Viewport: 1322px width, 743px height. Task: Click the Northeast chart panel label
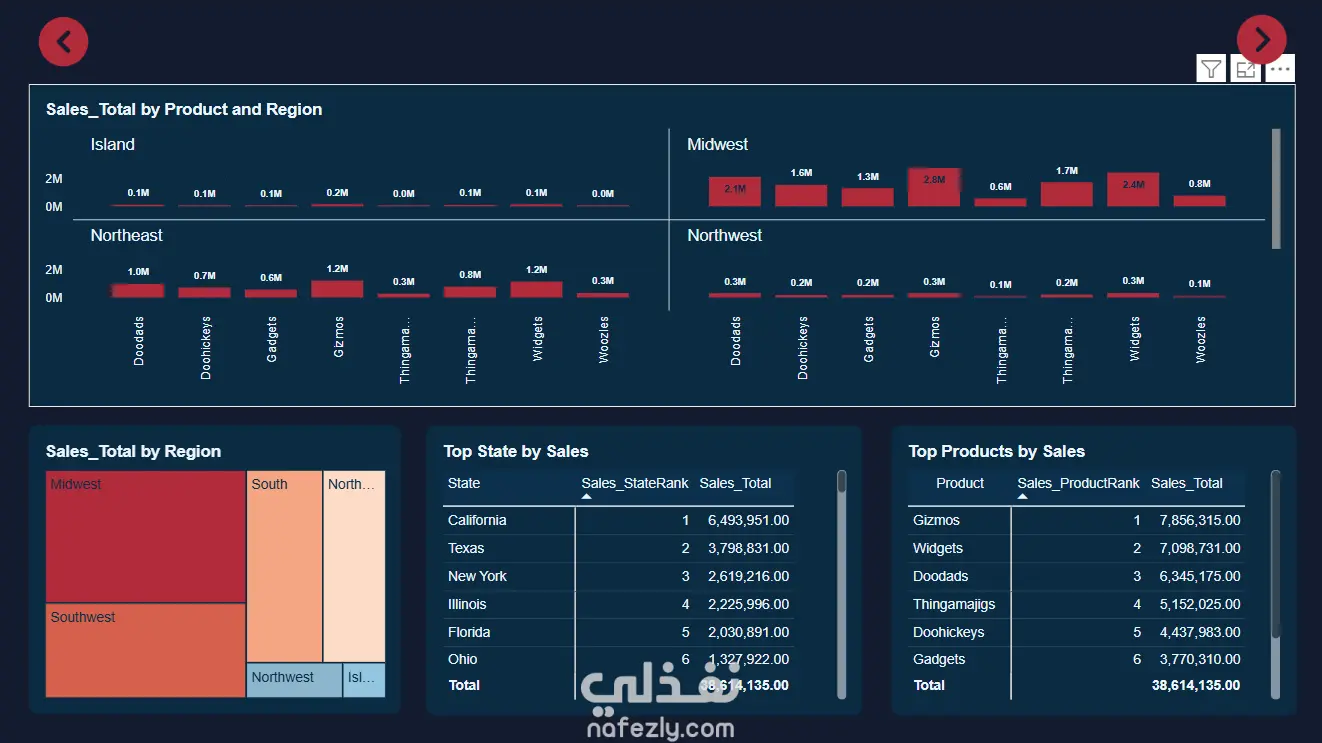(126, 235)
